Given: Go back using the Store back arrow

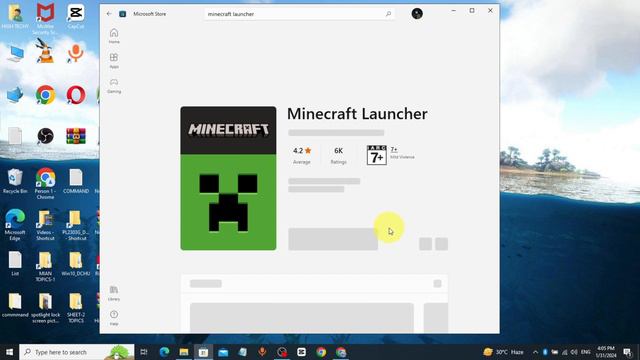Looking at the screenshot, I should click(x=109, y=13).
